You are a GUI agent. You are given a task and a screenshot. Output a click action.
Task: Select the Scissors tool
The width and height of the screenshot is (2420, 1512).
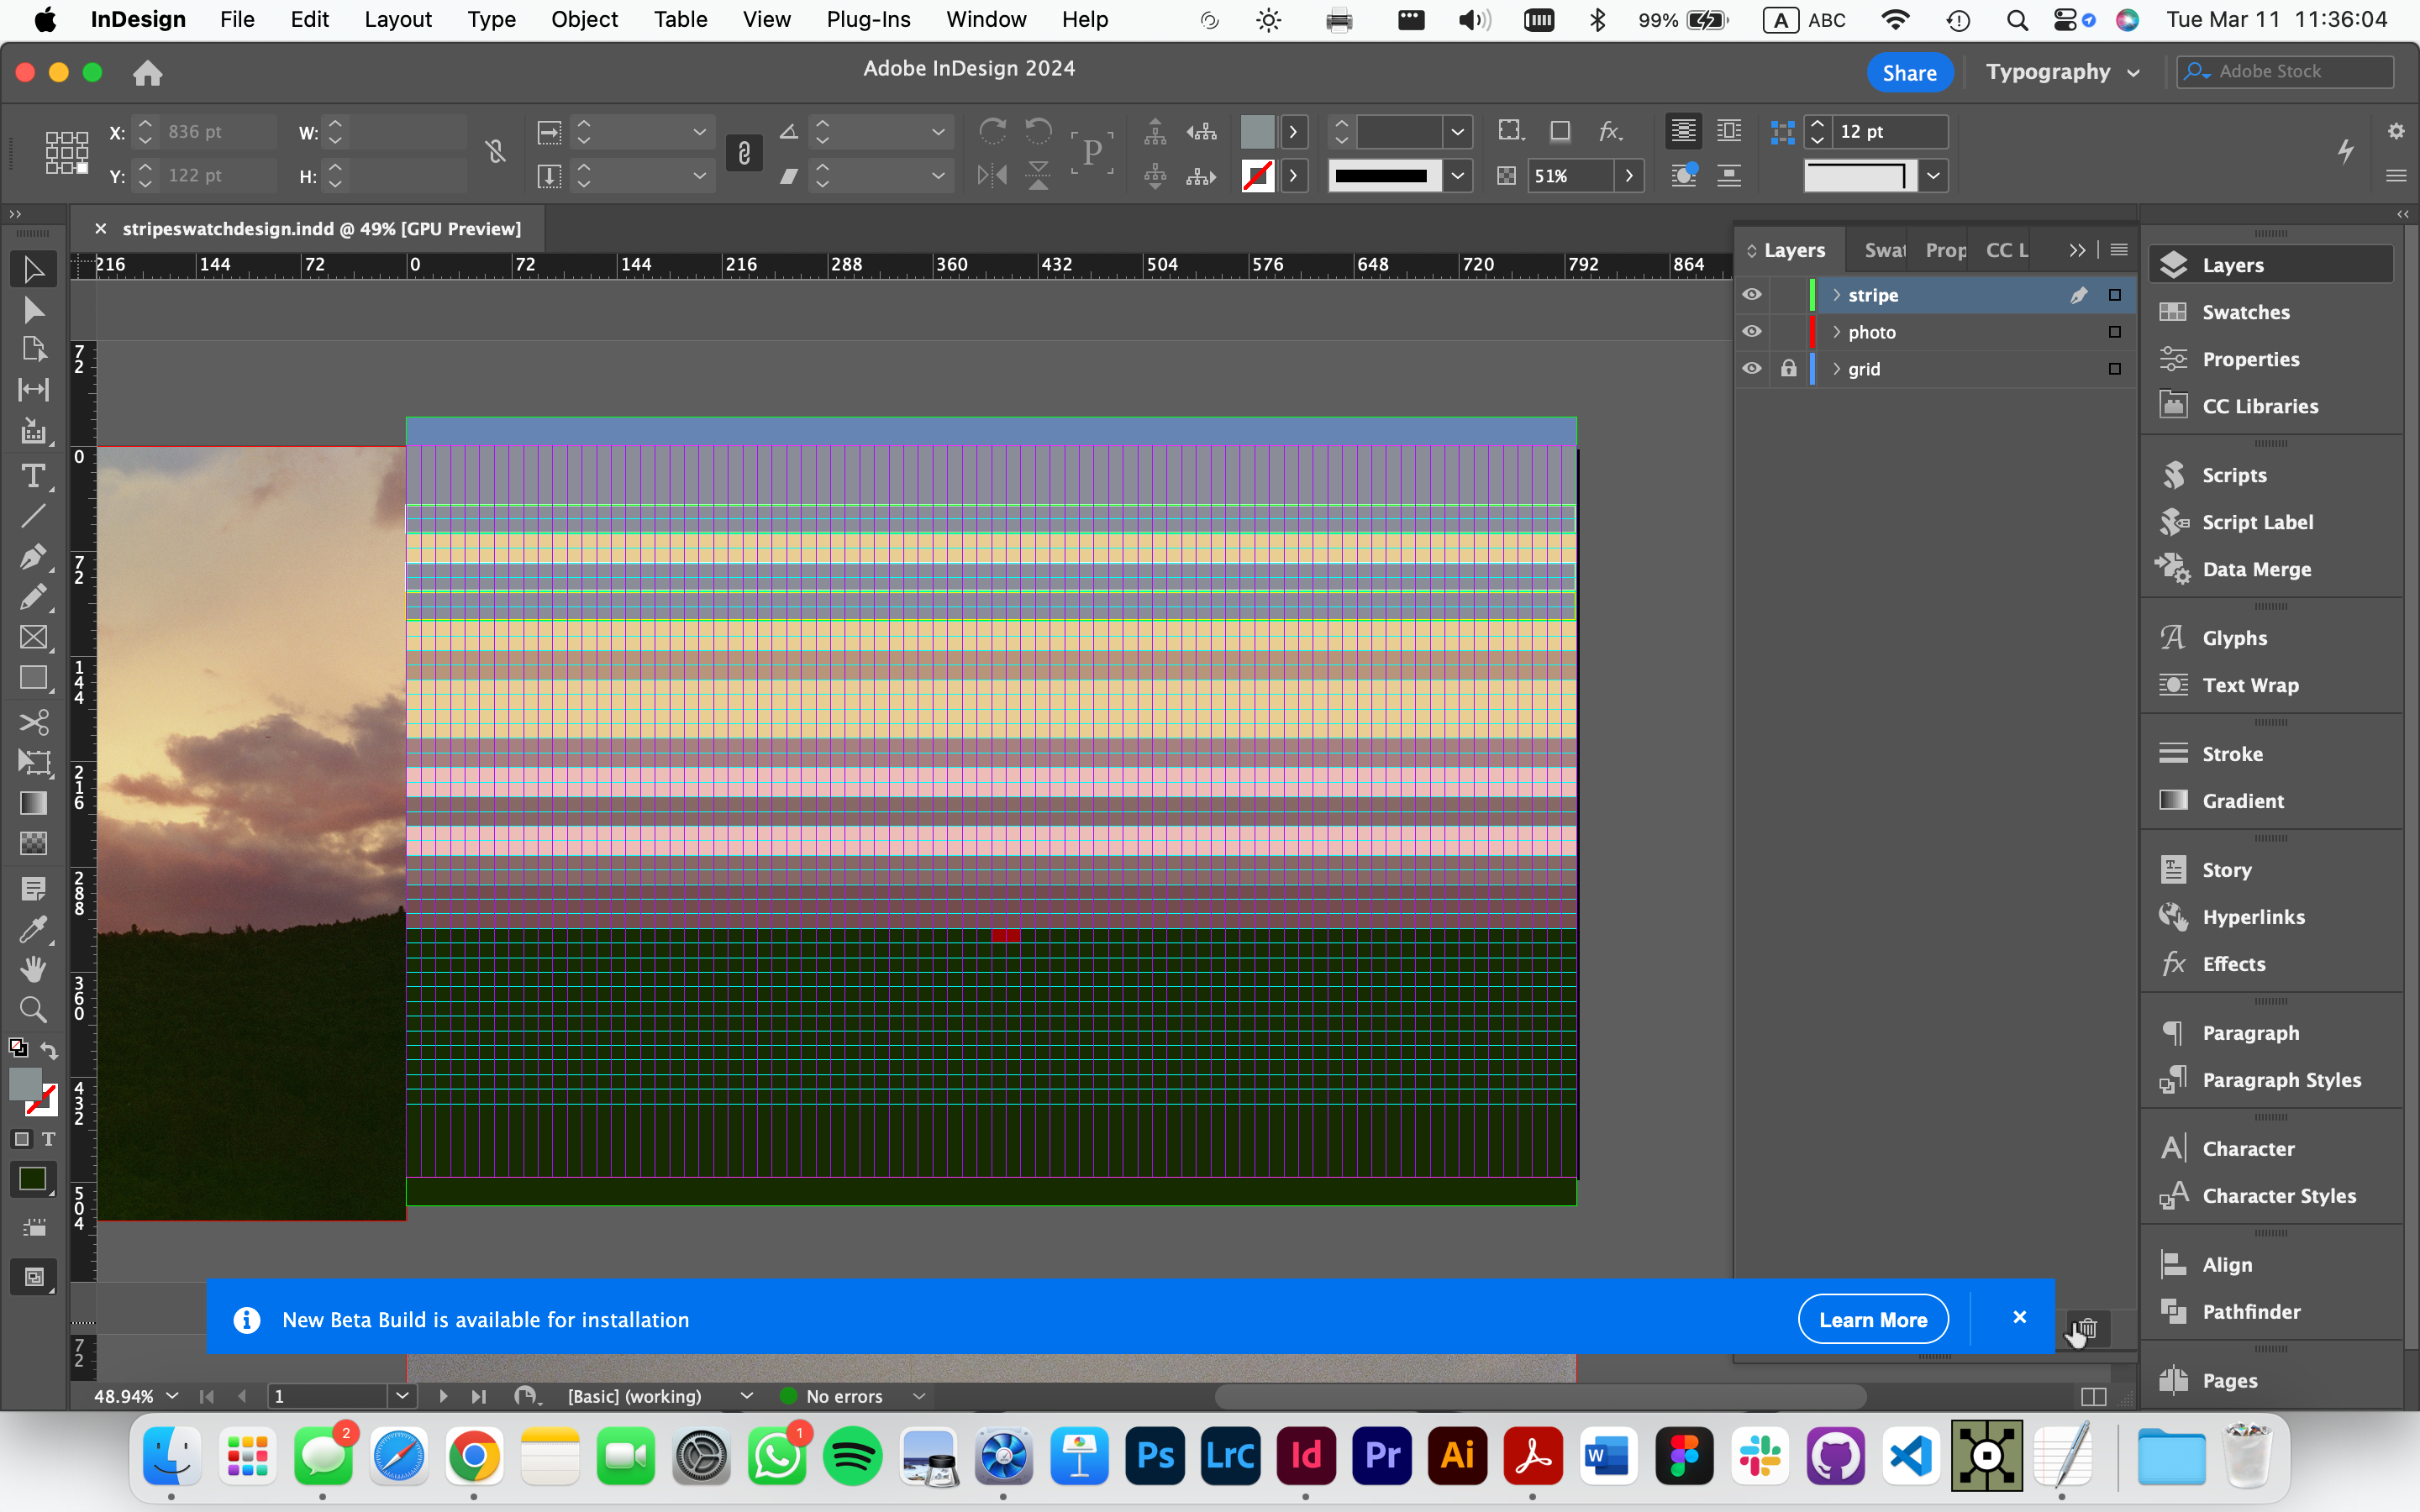(x=33, y=722)
